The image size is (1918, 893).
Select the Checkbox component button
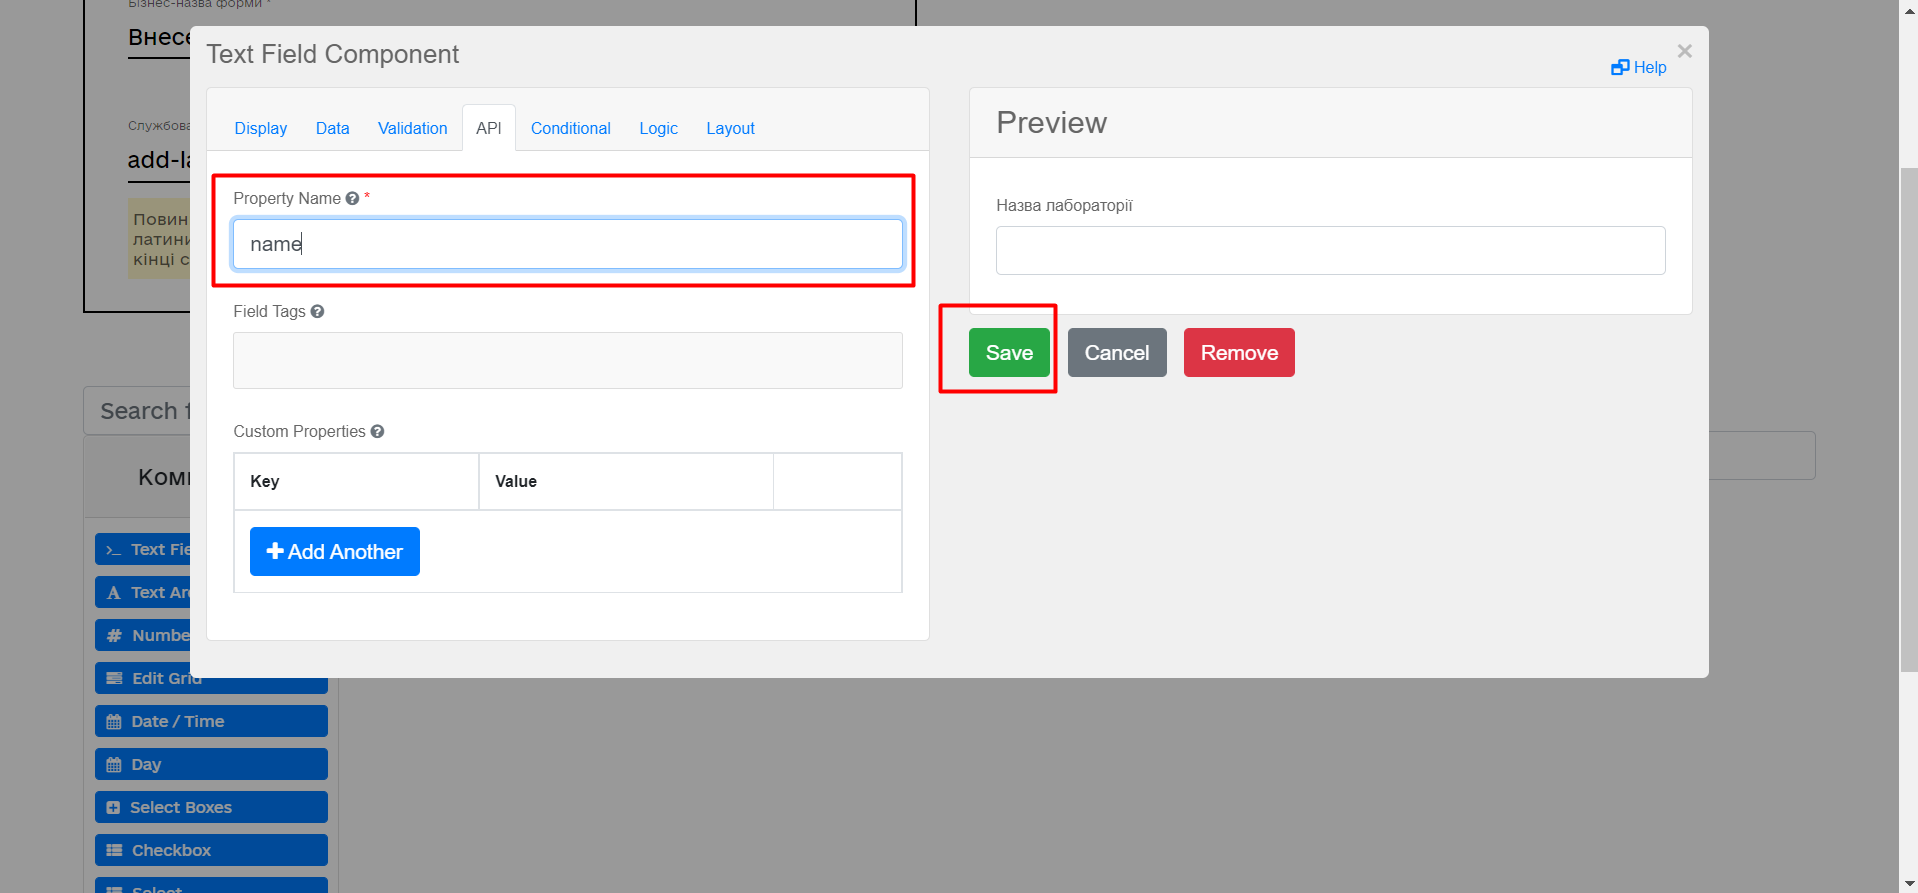(x=211, y=850)
